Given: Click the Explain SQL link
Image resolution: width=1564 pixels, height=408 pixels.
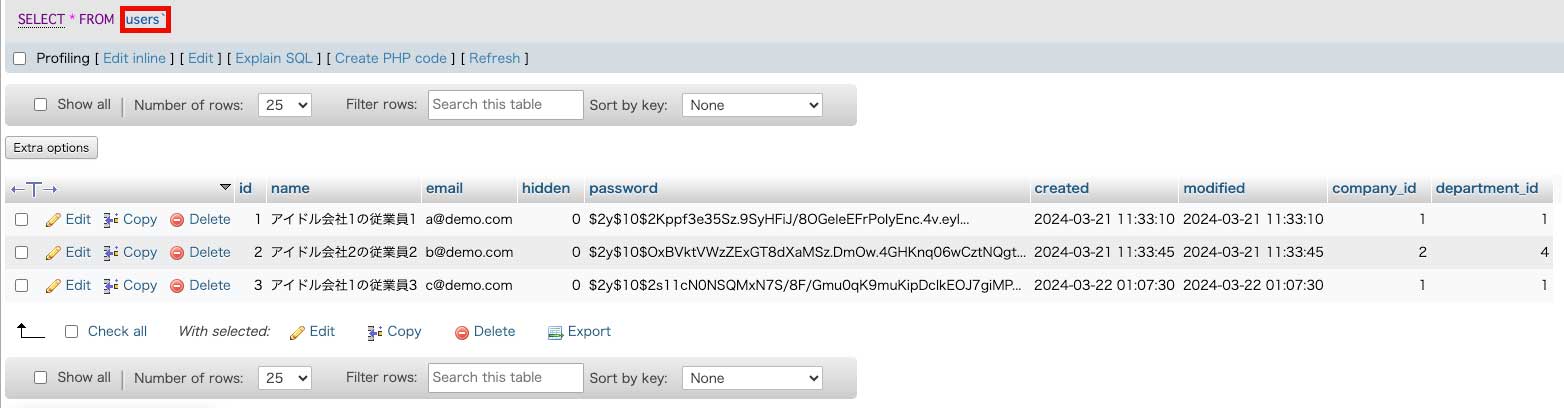Looking at the screenshot, I should (x=274, y=58).
